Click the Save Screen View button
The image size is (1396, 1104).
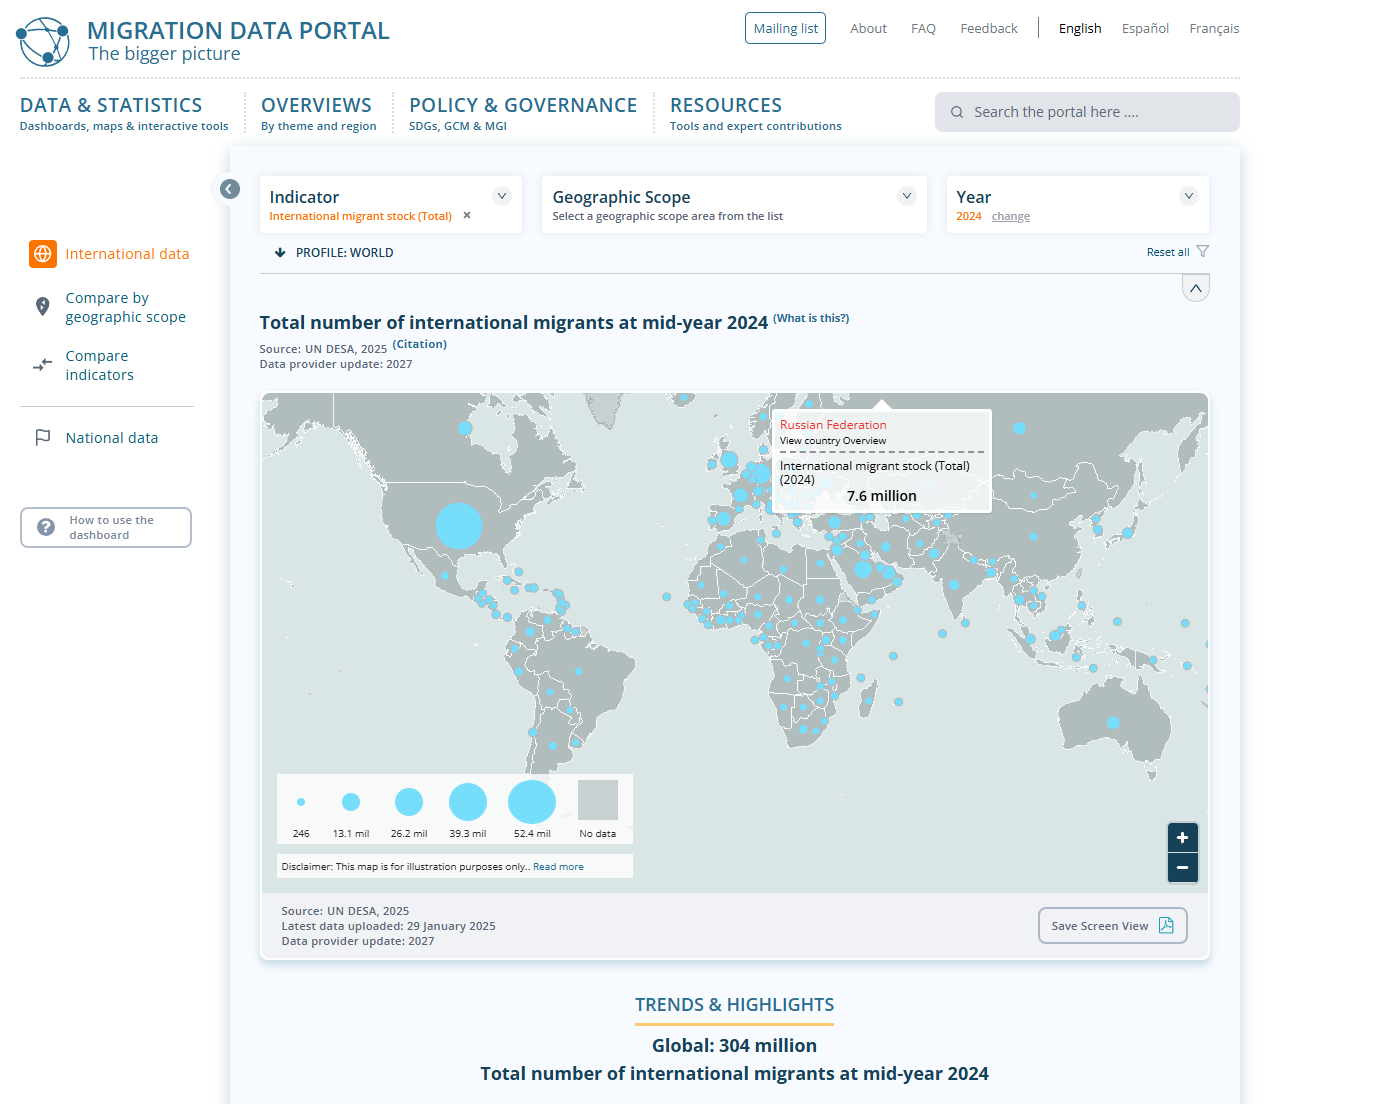[1112, 926]
